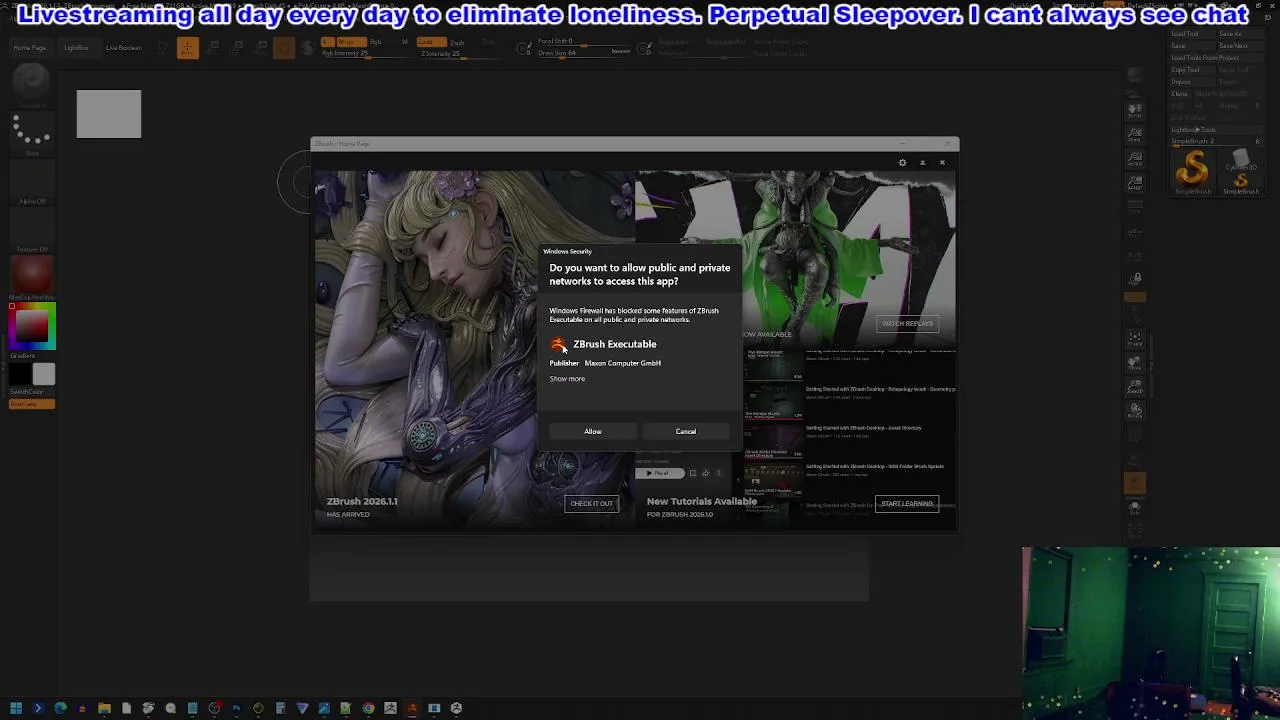Open Google Chrome from taskbar
Image resolution: width=1280 pixels, height=720 pixels.
click(368, 708)
